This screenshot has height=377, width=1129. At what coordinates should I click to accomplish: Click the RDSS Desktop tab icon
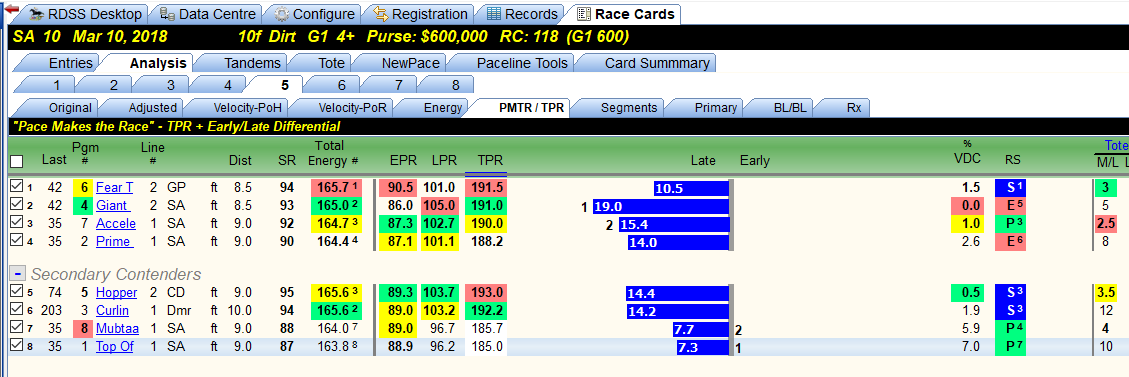[36, 14]
